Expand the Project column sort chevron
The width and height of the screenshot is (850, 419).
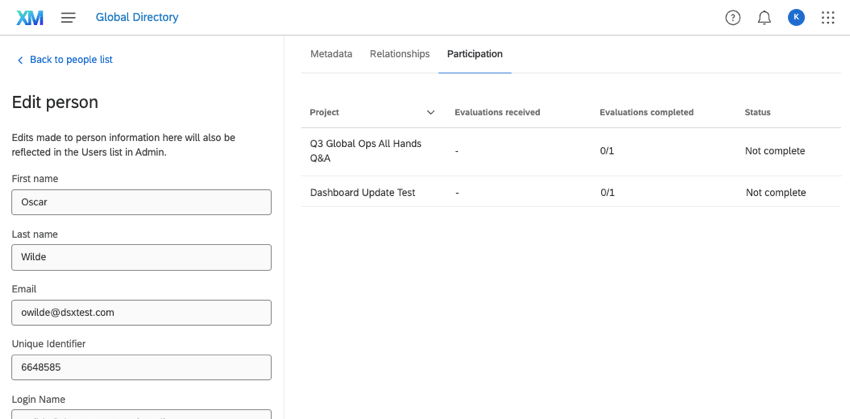(x=431, y=112)
